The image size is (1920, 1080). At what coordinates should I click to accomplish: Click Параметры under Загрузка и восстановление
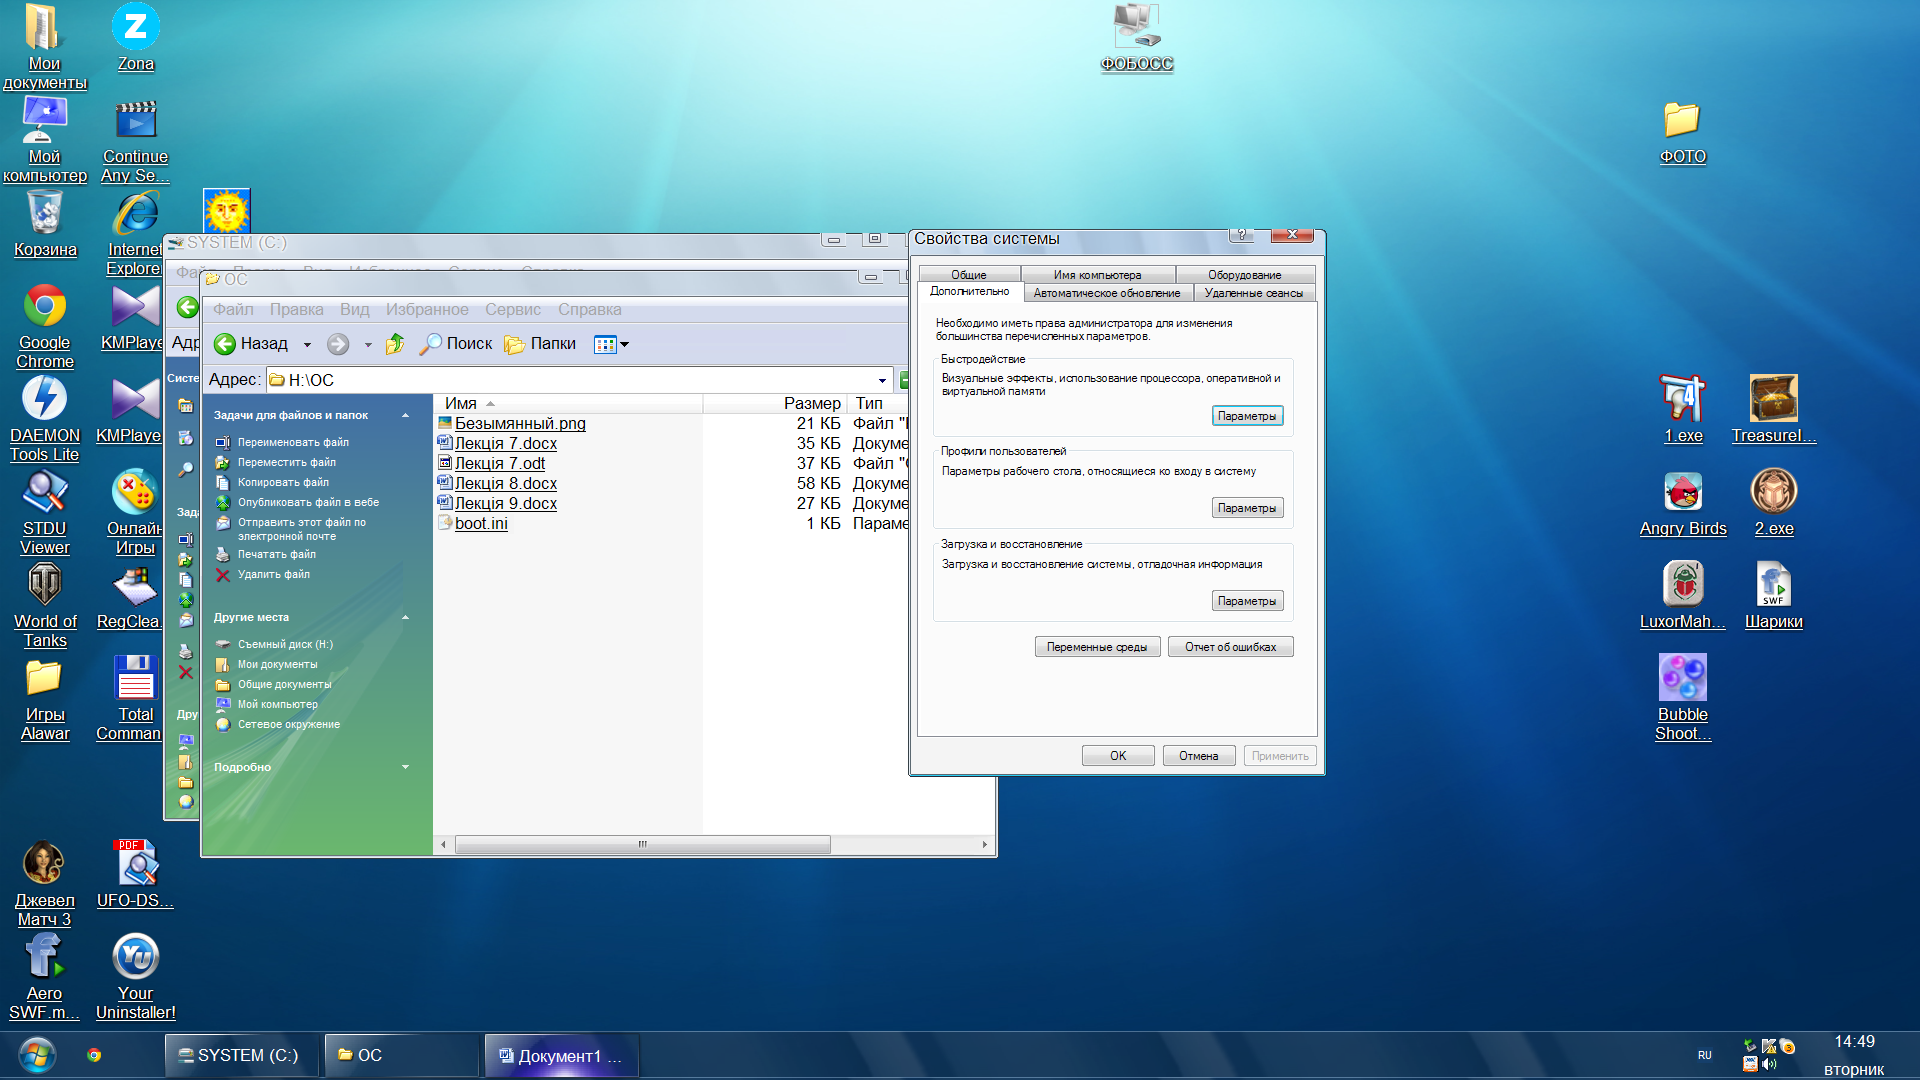coord(1246,601)
